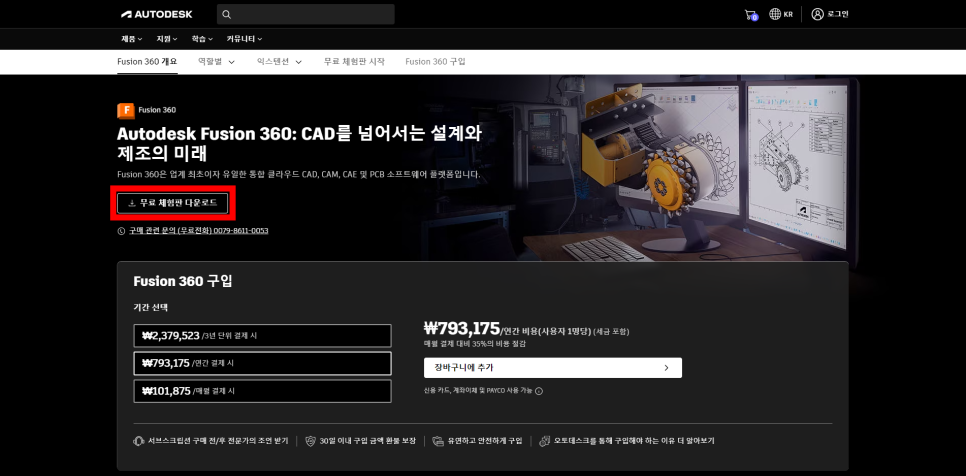Click the search magnifier icon
966x476 pixels.
click(227, 14)
